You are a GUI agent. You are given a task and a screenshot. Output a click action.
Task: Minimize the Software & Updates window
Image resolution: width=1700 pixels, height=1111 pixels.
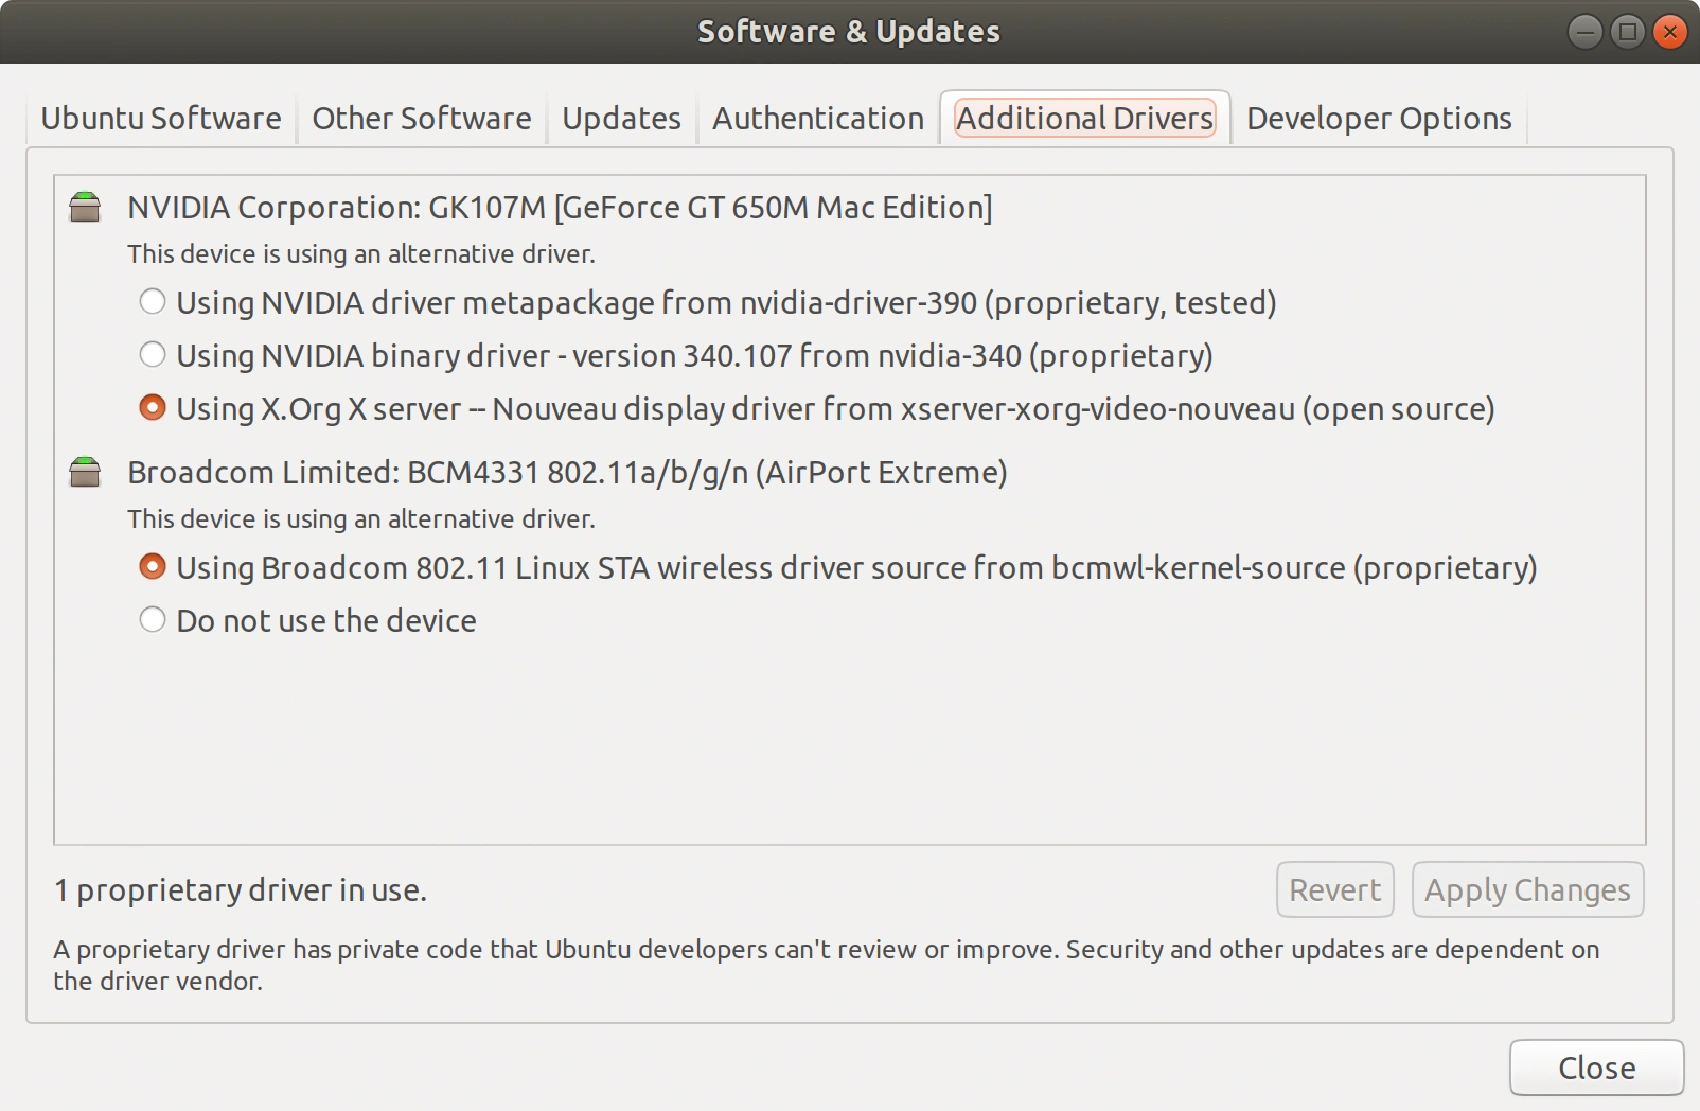(x=1585, y=32)
